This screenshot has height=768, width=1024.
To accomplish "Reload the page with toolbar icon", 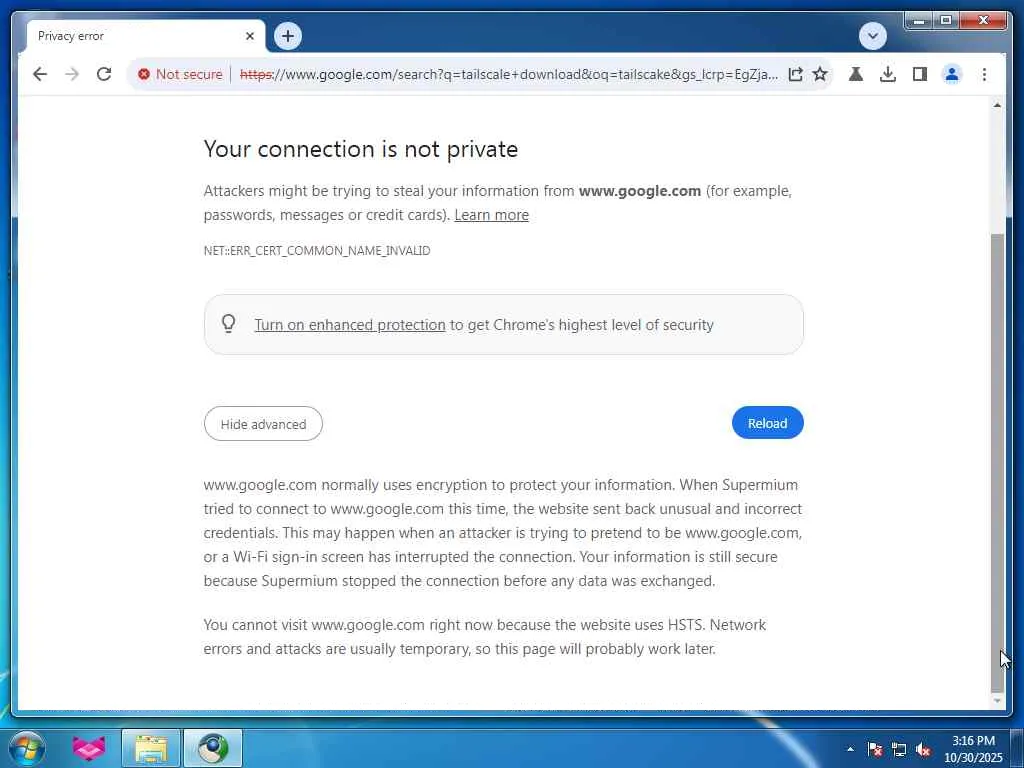I will 104,74.
